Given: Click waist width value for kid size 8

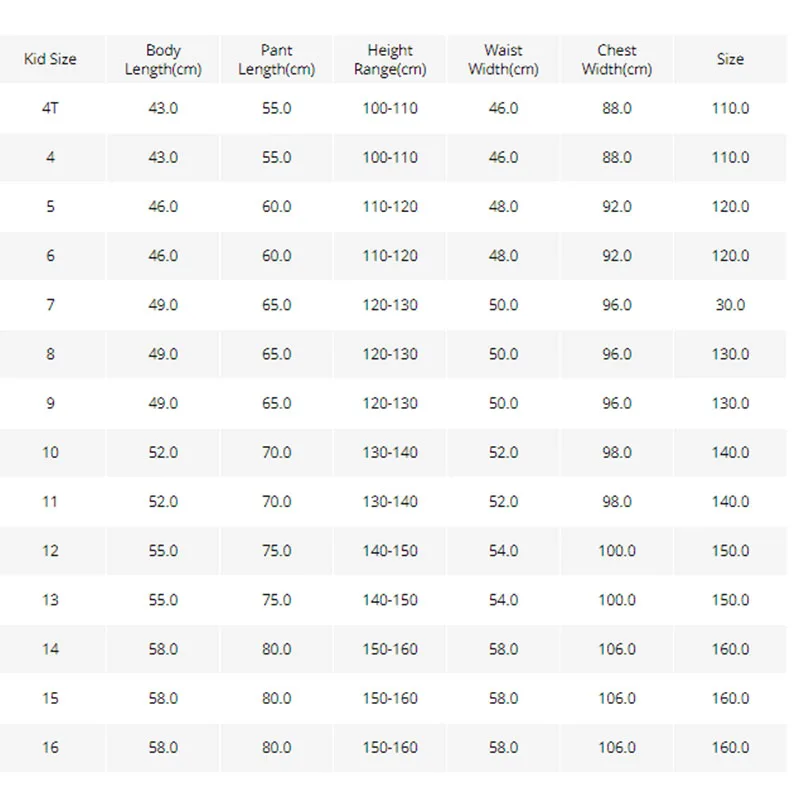Looking at the screenshot, I should pos(503,354).
